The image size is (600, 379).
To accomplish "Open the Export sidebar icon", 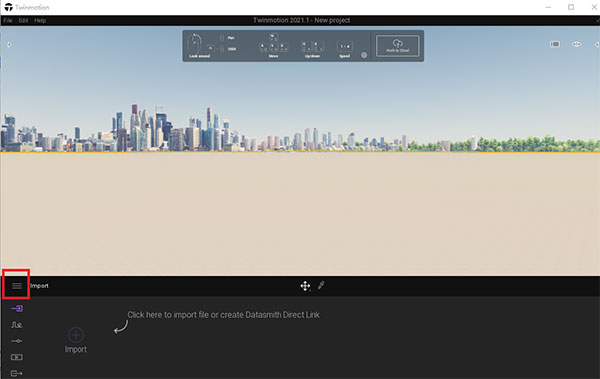I will (x=16, y=373).
